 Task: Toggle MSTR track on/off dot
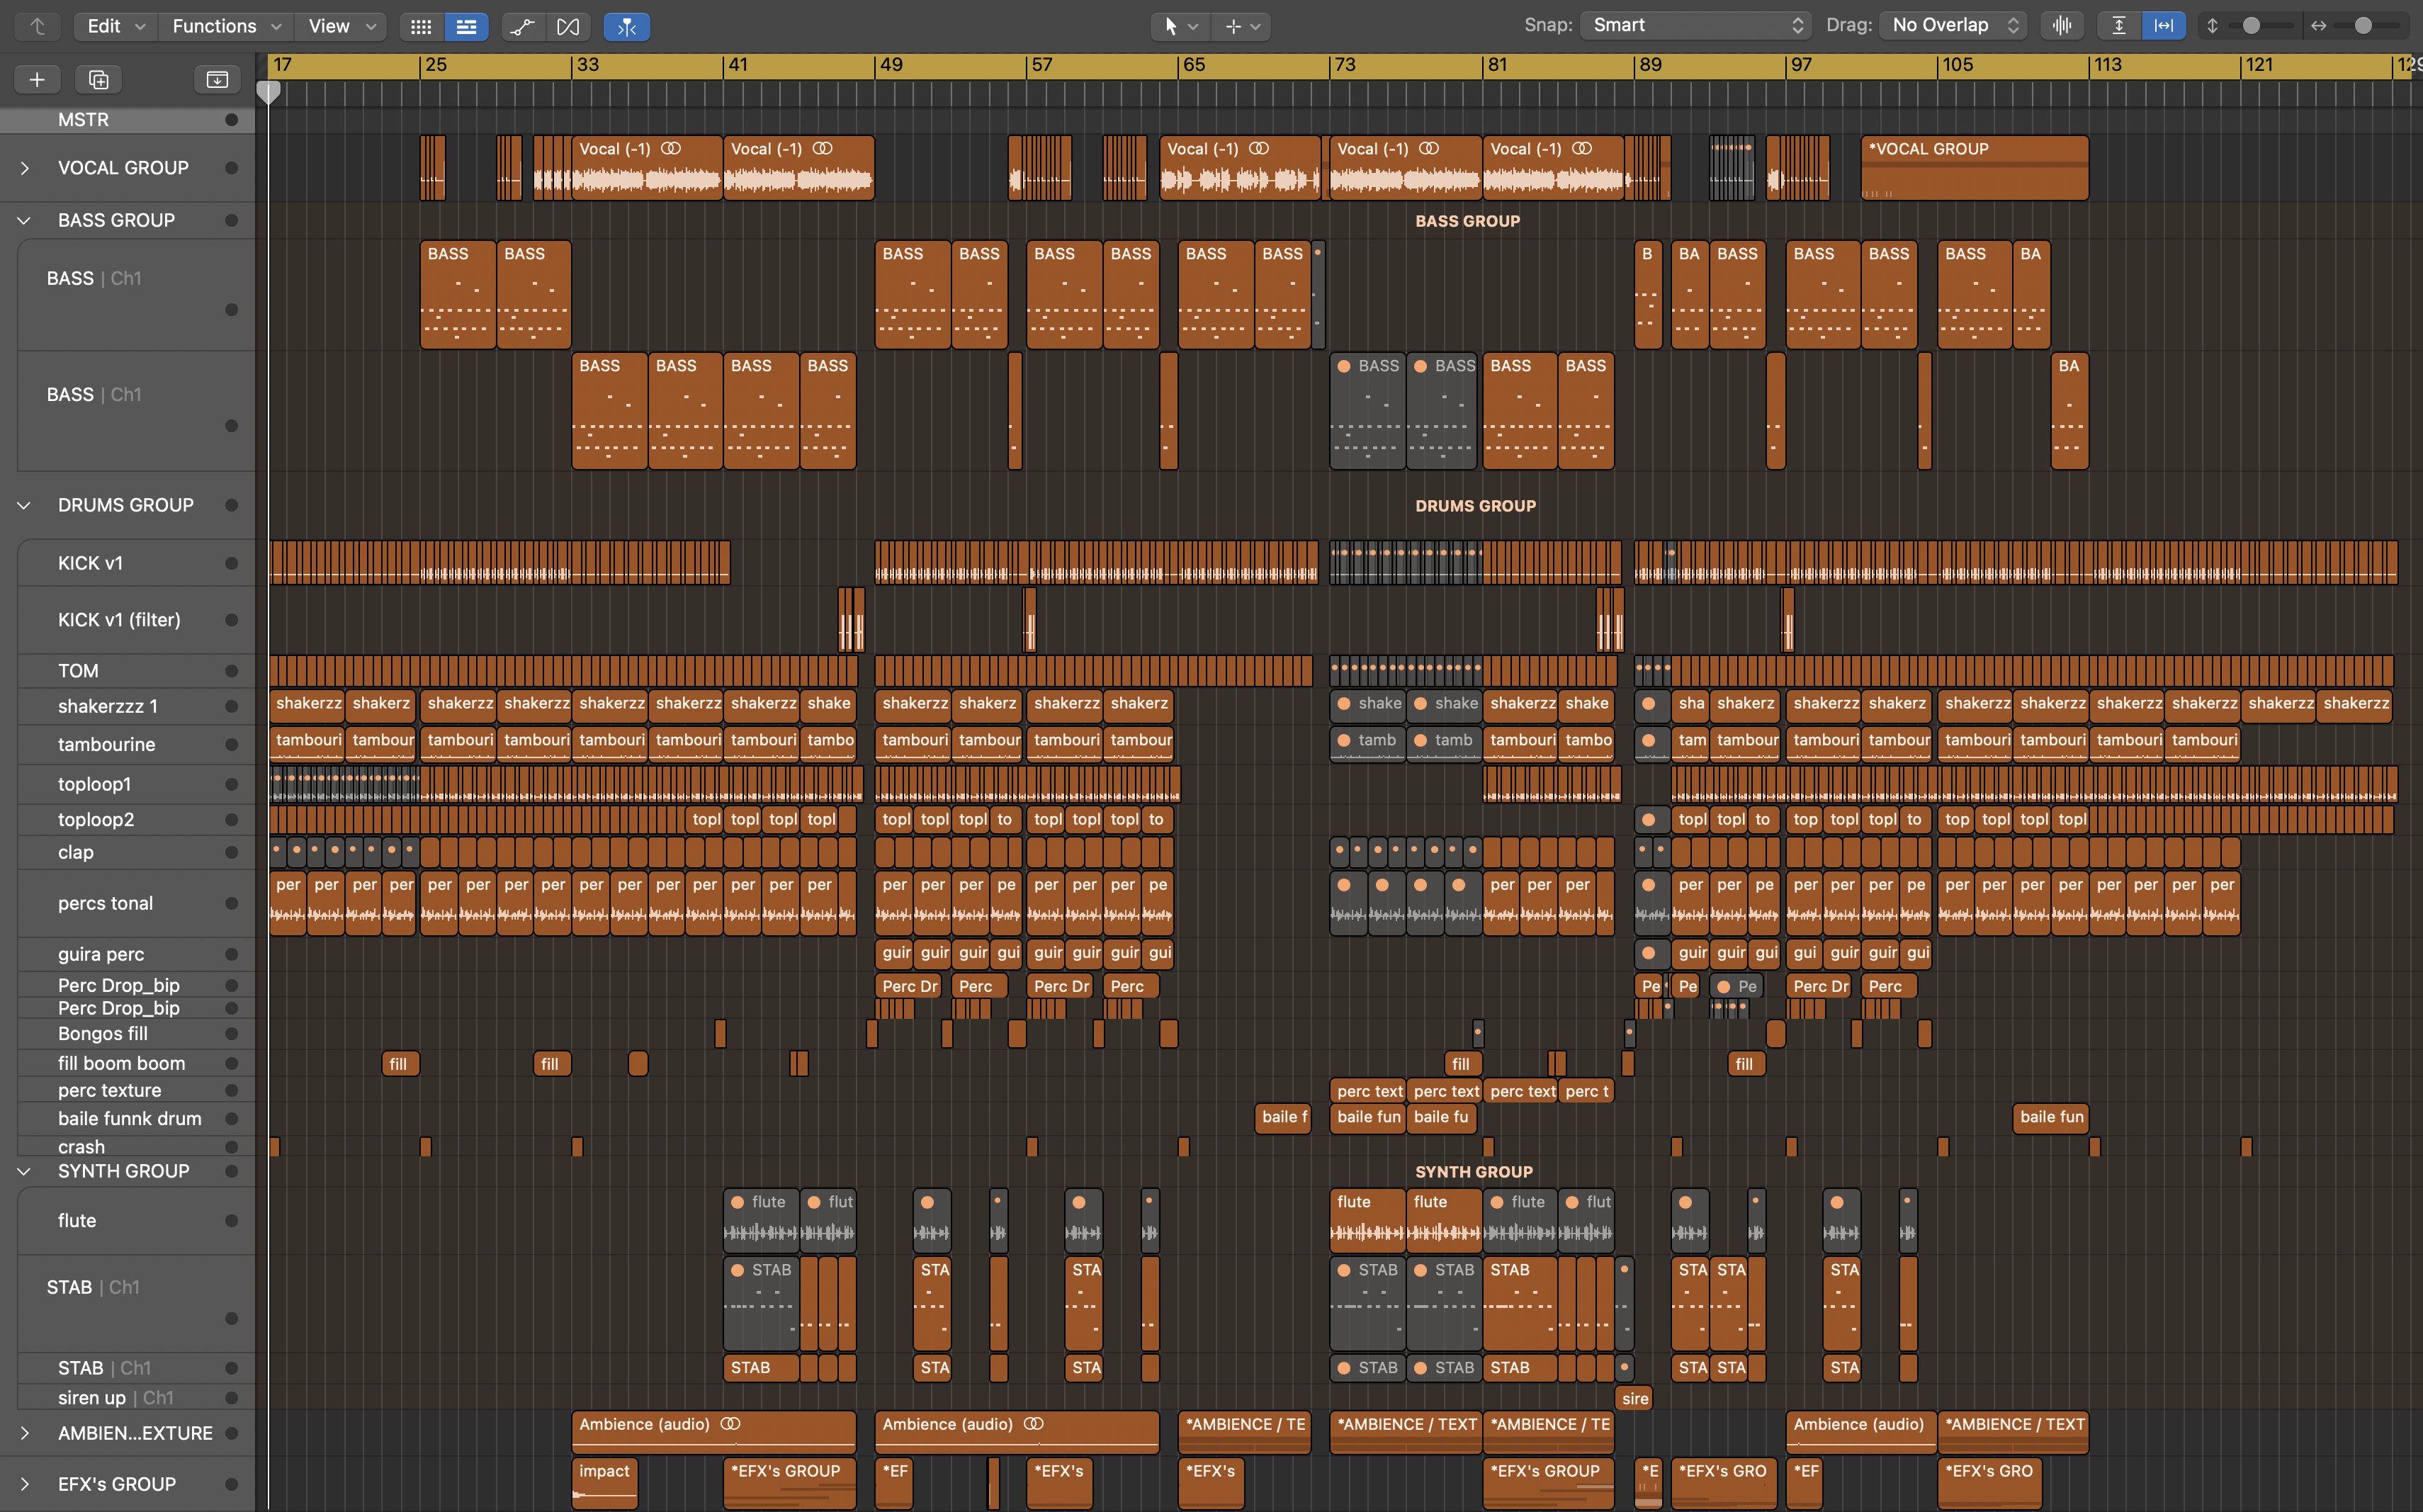point(231,119)
